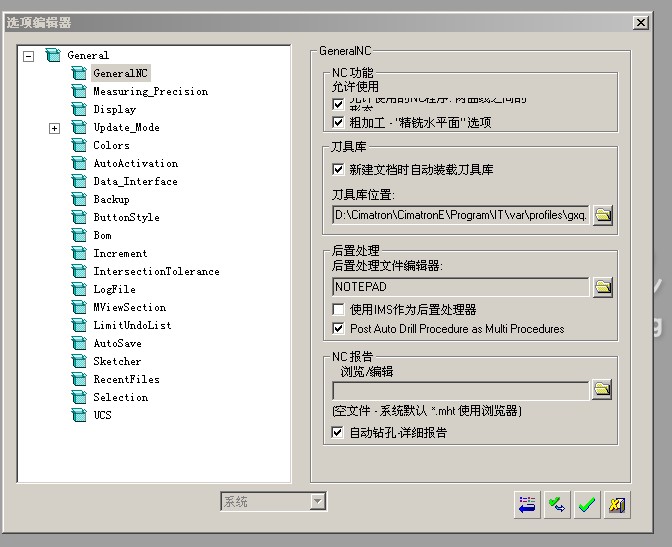
Task: Select GeneralNC in the options tree
Action: pos(120,73)
